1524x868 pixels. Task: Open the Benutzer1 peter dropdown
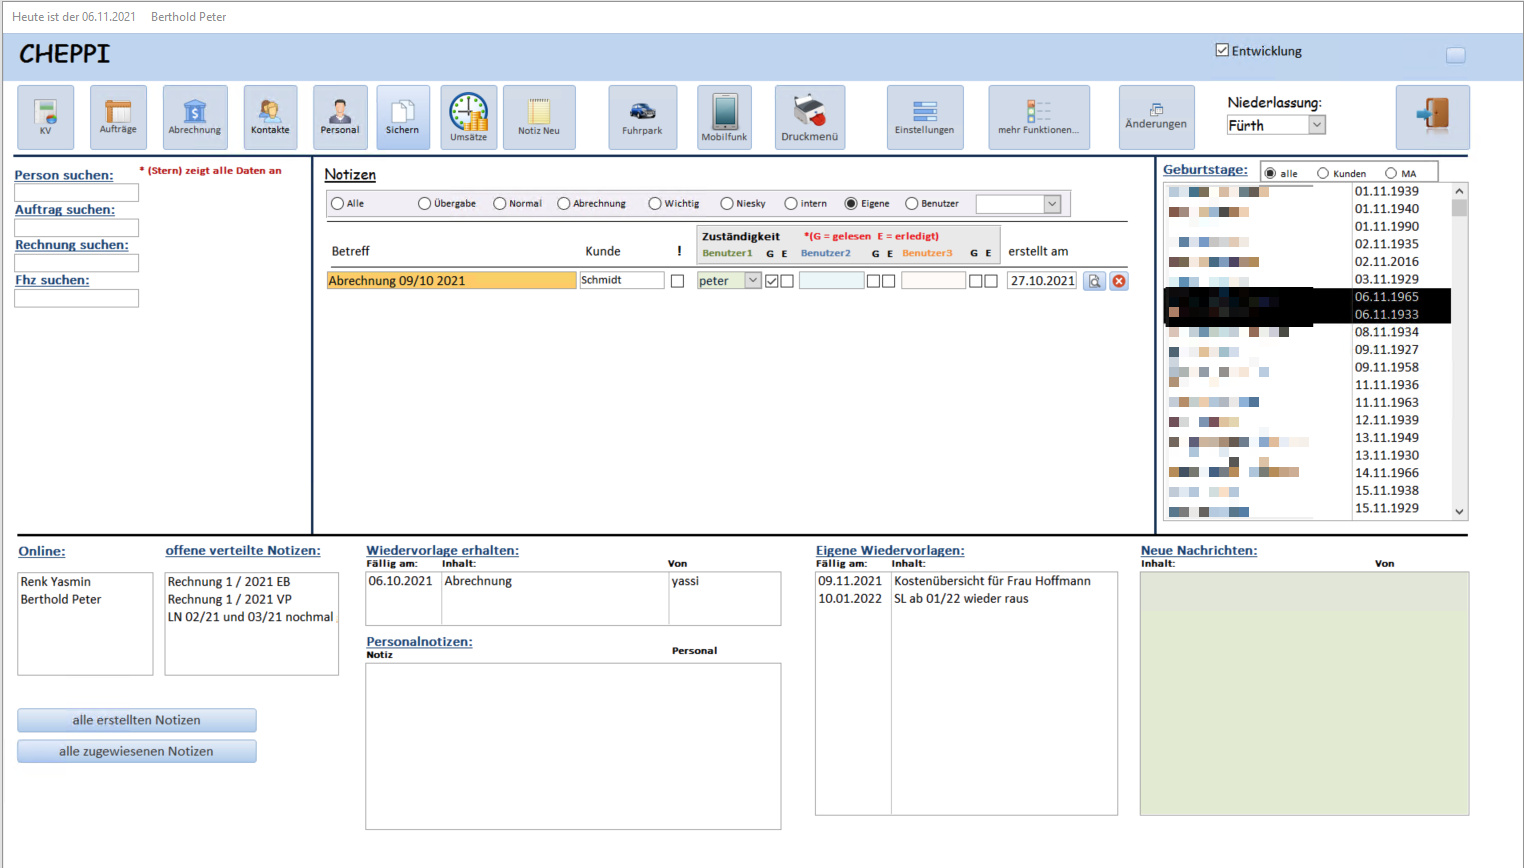coord(753,281)
